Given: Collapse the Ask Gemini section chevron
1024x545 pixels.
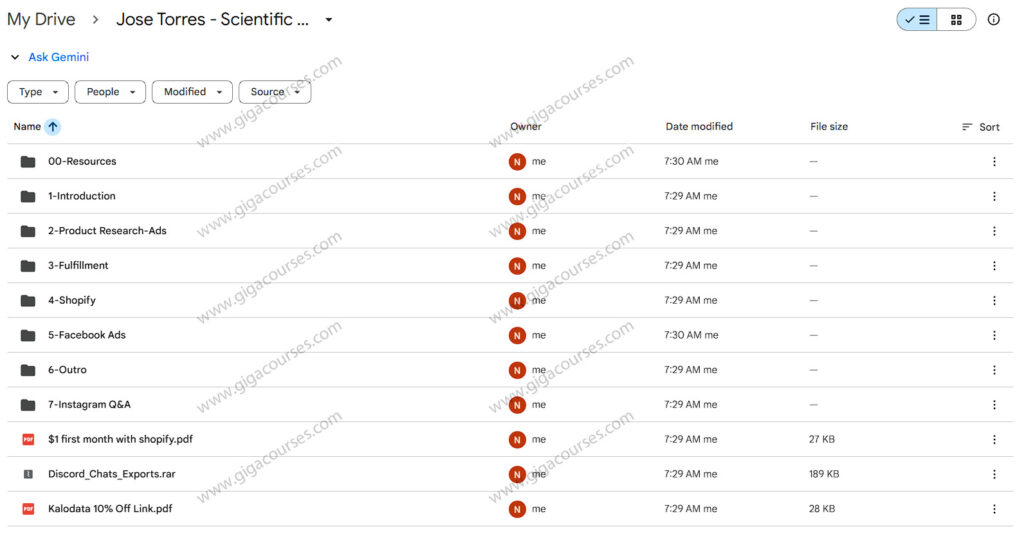Looking at the screenshot, I should pos(15,57).
